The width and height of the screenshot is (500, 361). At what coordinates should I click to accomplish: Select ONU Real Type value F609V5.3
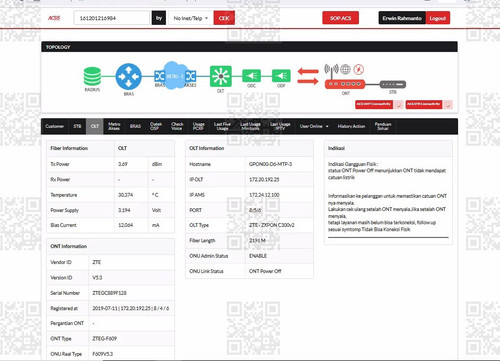[x=102, y=354]
